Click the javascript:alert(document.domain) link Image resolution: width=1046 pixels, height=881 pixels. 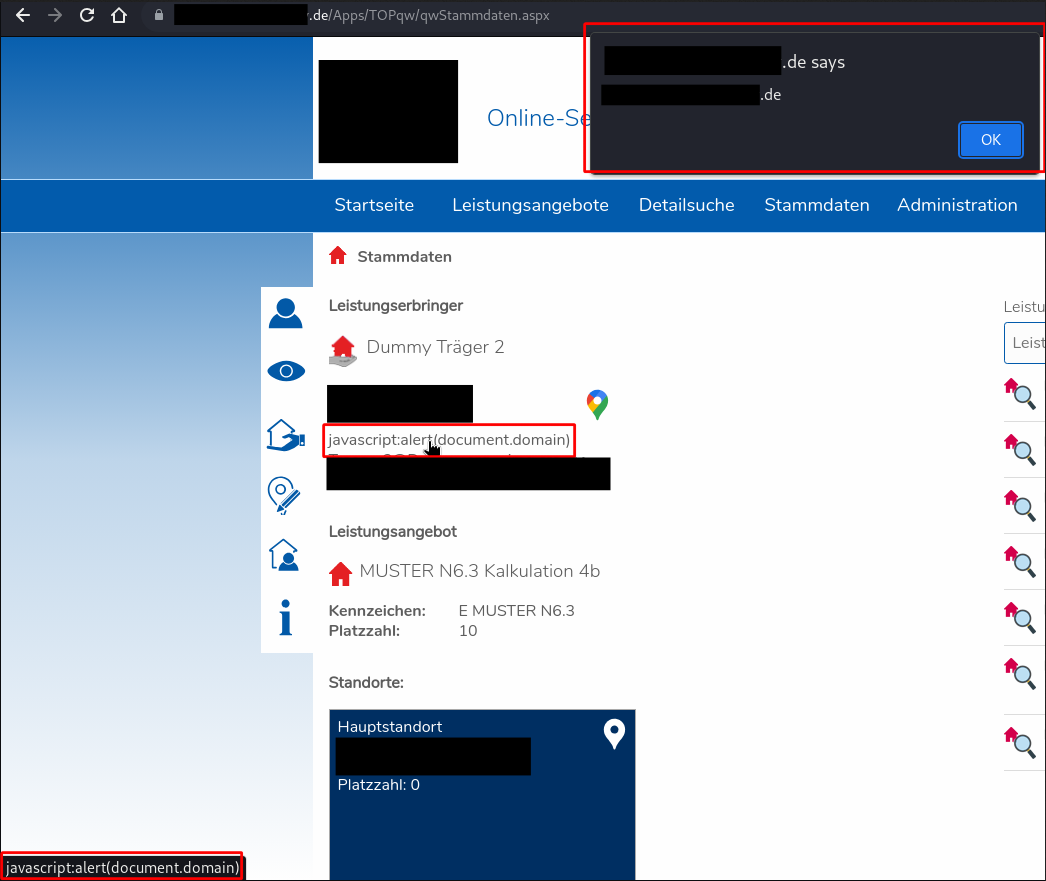(448, 440)
